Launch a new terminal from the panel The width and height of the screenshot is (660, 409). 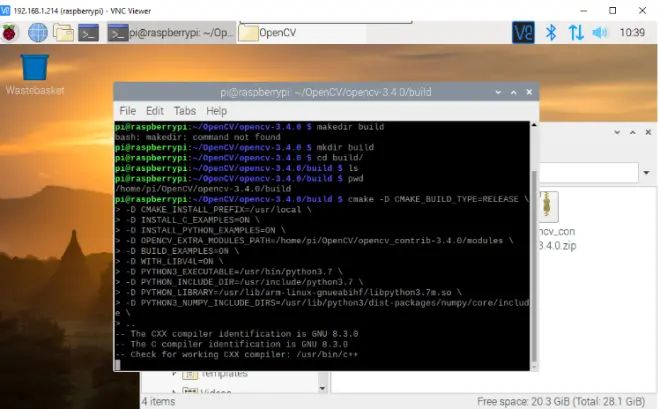pos(88,33)
